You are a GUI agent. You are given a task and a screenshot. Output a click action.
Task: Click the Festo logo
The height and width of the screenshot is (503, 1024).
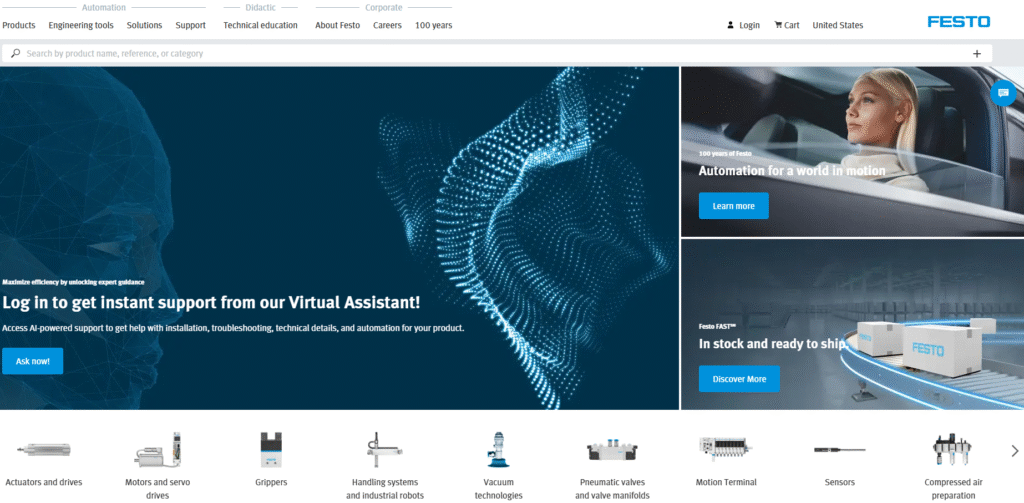(959, 22)
